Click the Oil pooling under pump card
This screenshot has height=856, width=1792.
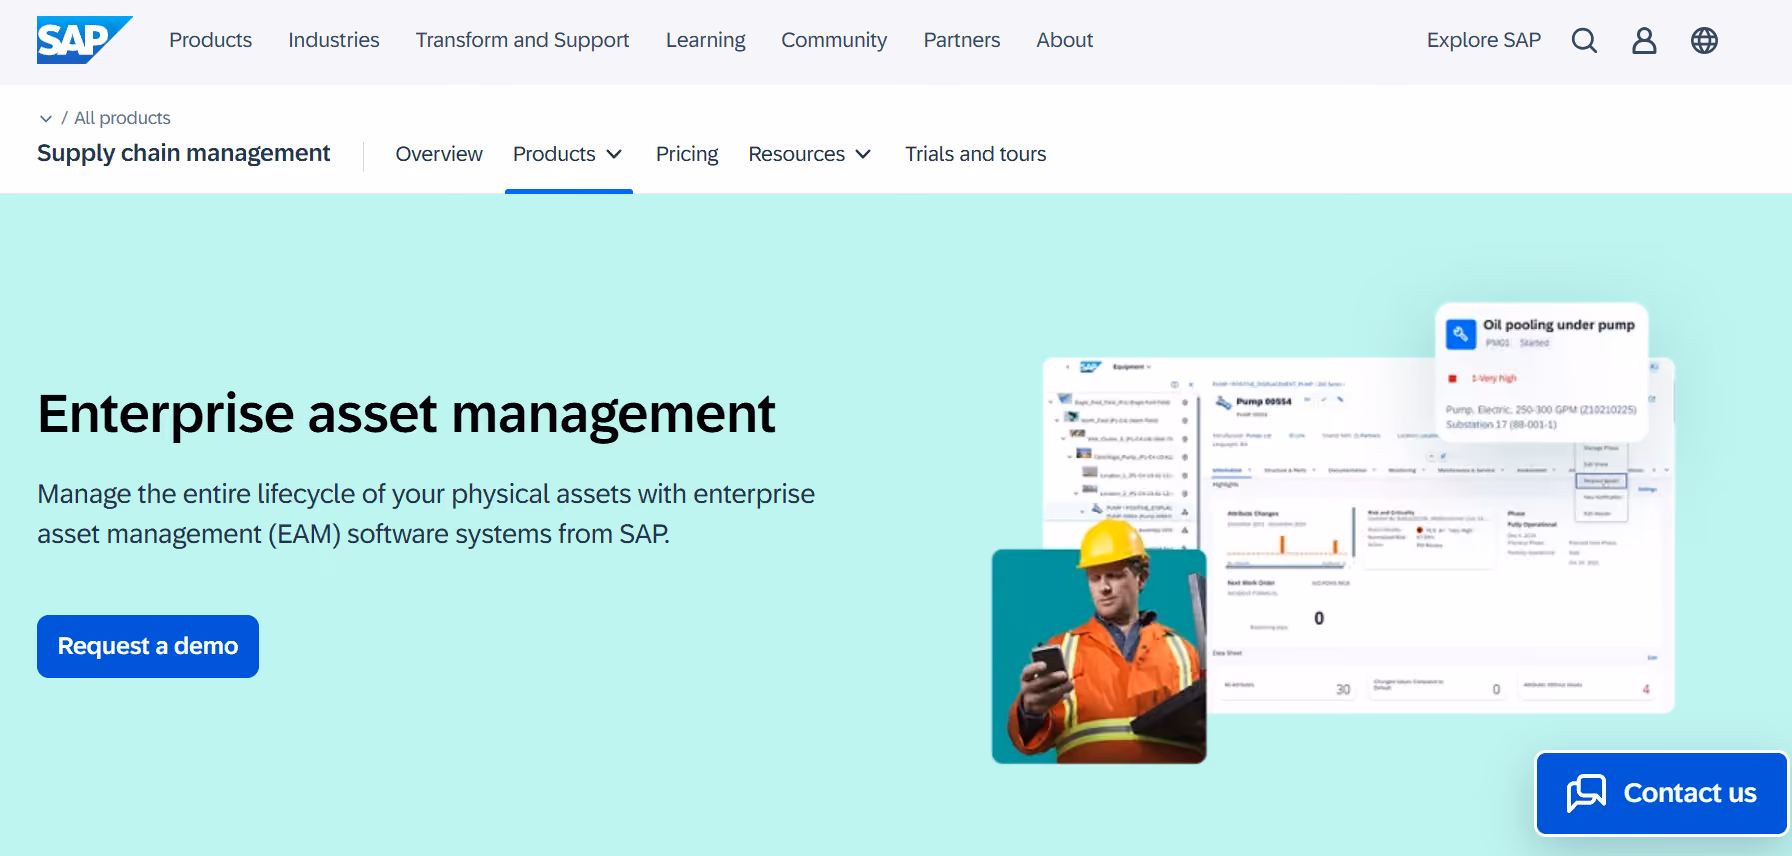pos(1541,371)
